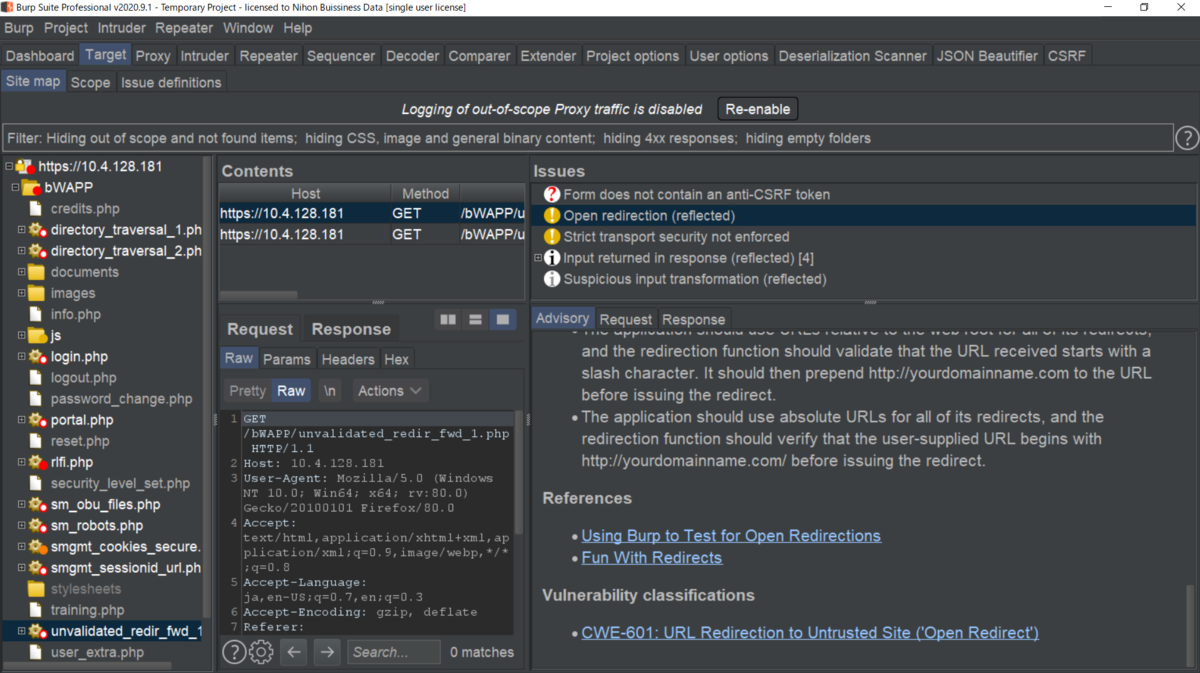Switch to the Deserialization Scanner tab
Viewport: 1200px width, 673px height.
point(852,56)
